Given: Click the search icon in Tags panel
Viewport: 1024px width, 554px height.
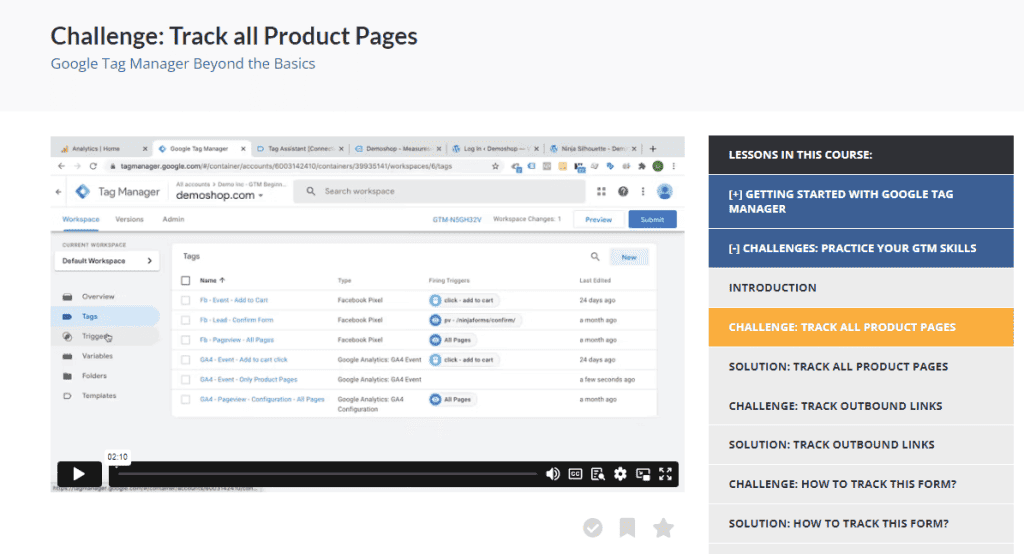Looking at the screenshot, I should coord(595,257).
